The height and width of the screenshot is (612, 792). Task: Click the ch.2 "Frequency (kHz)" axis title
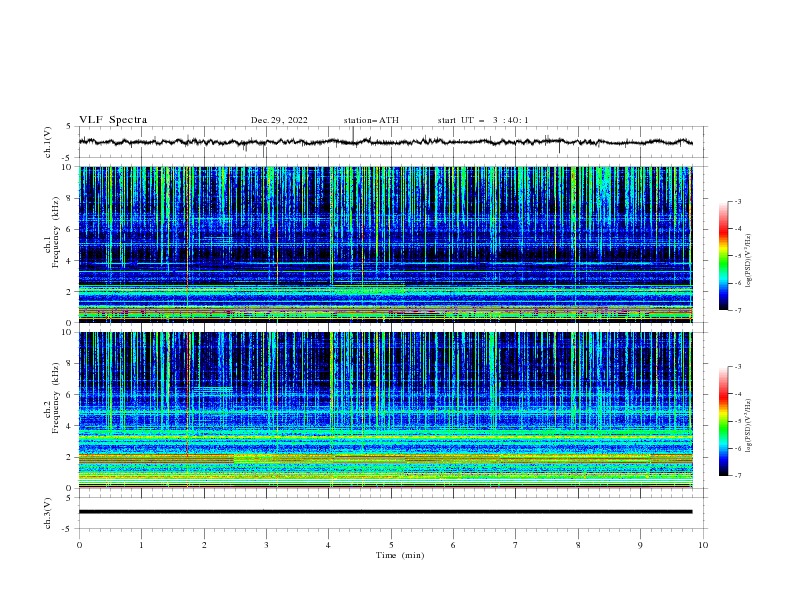click(56, 397)
